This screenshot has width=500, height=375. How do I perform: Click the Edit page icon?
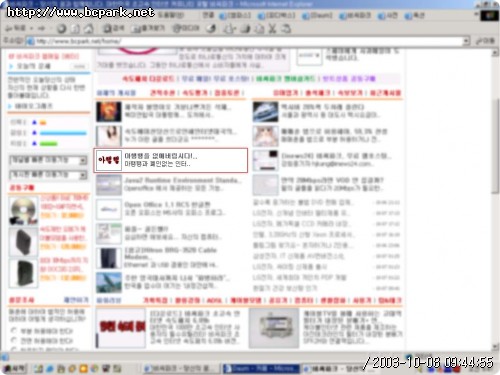(x=259, y=29)
